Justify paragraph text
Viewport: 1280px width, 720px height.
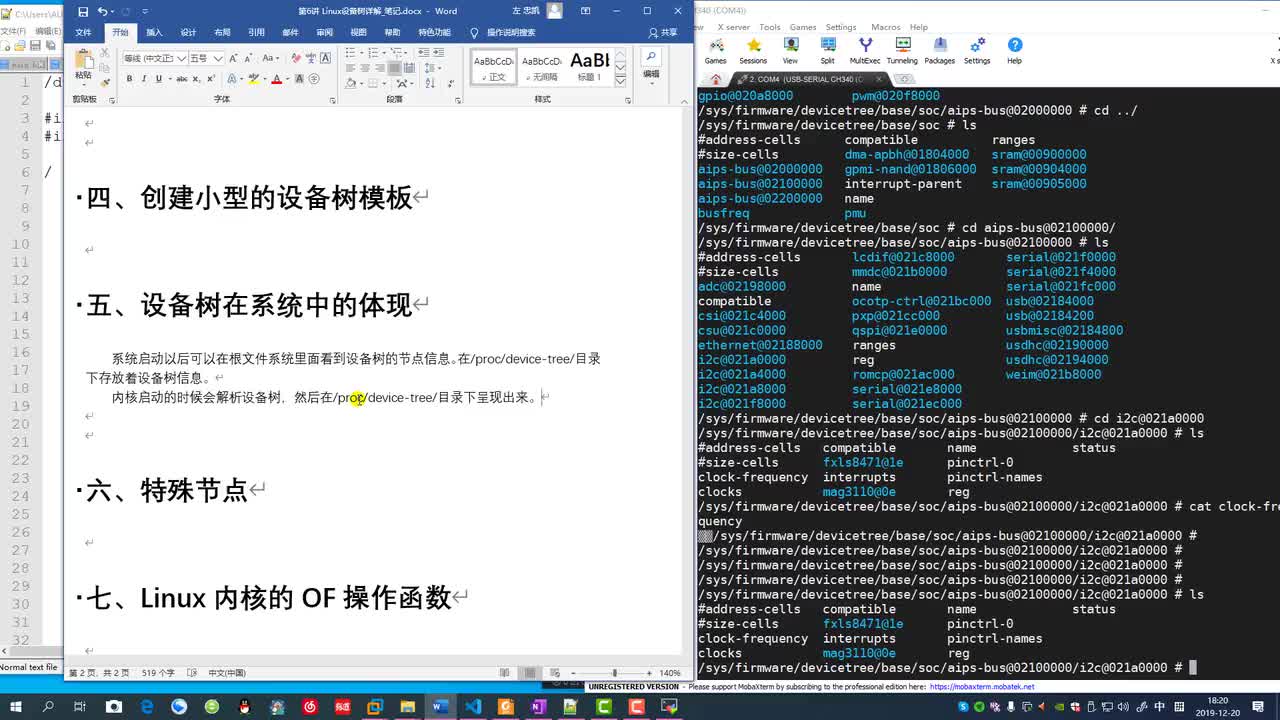[394, 68]
